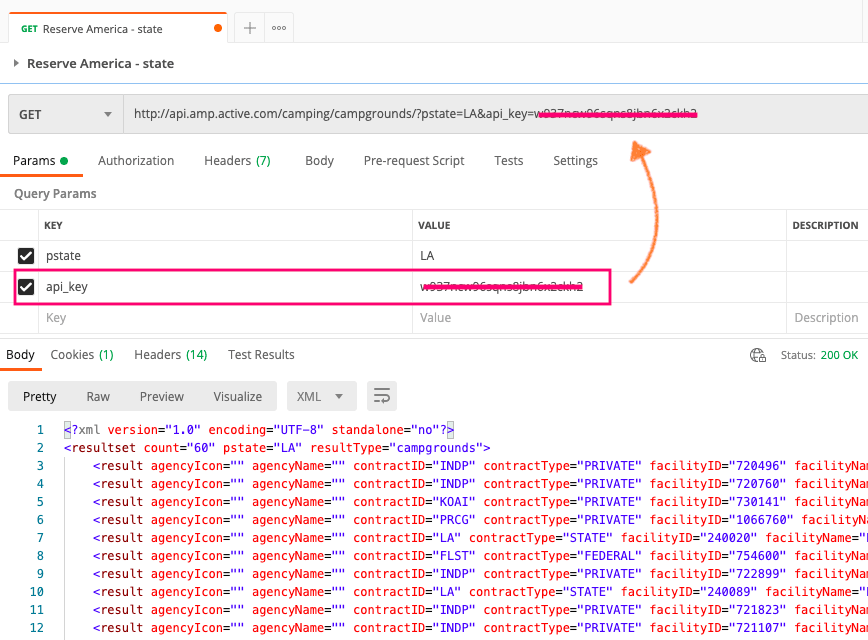Open the request Body tab

(319, 161)
